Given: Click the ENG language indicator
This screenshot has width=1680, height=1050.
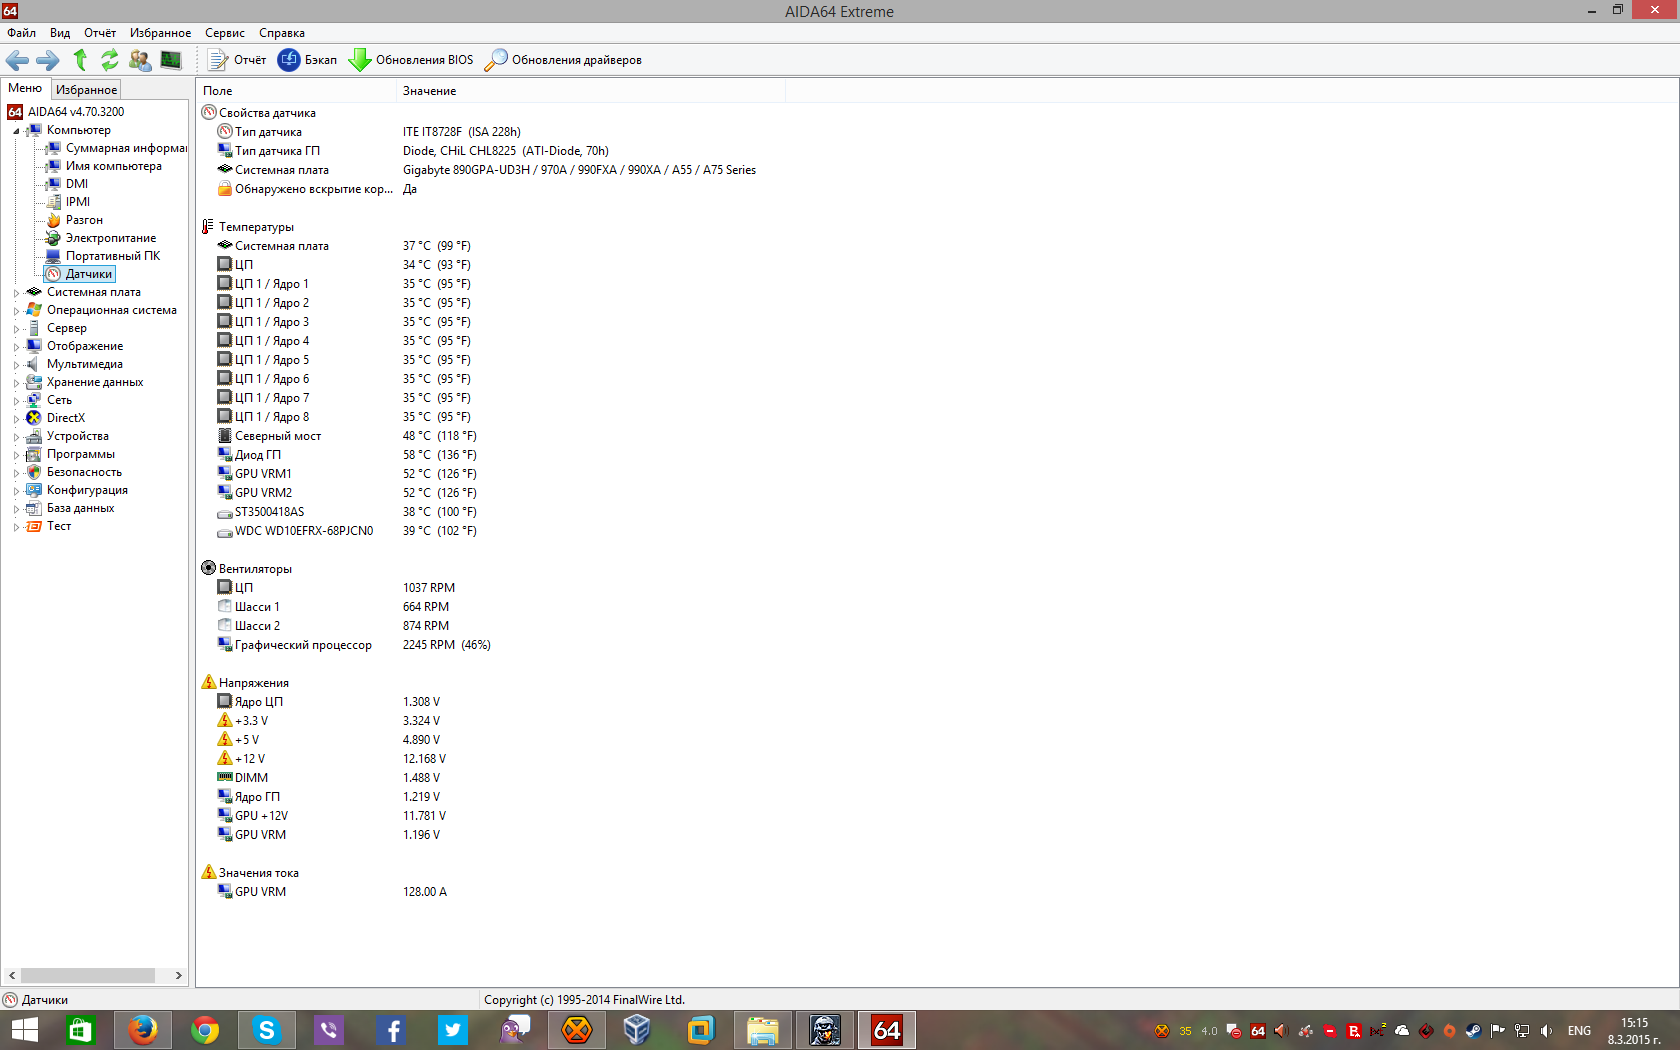Looking at the screenshot, I should pyautogui.click(x=1579, y=1031).
